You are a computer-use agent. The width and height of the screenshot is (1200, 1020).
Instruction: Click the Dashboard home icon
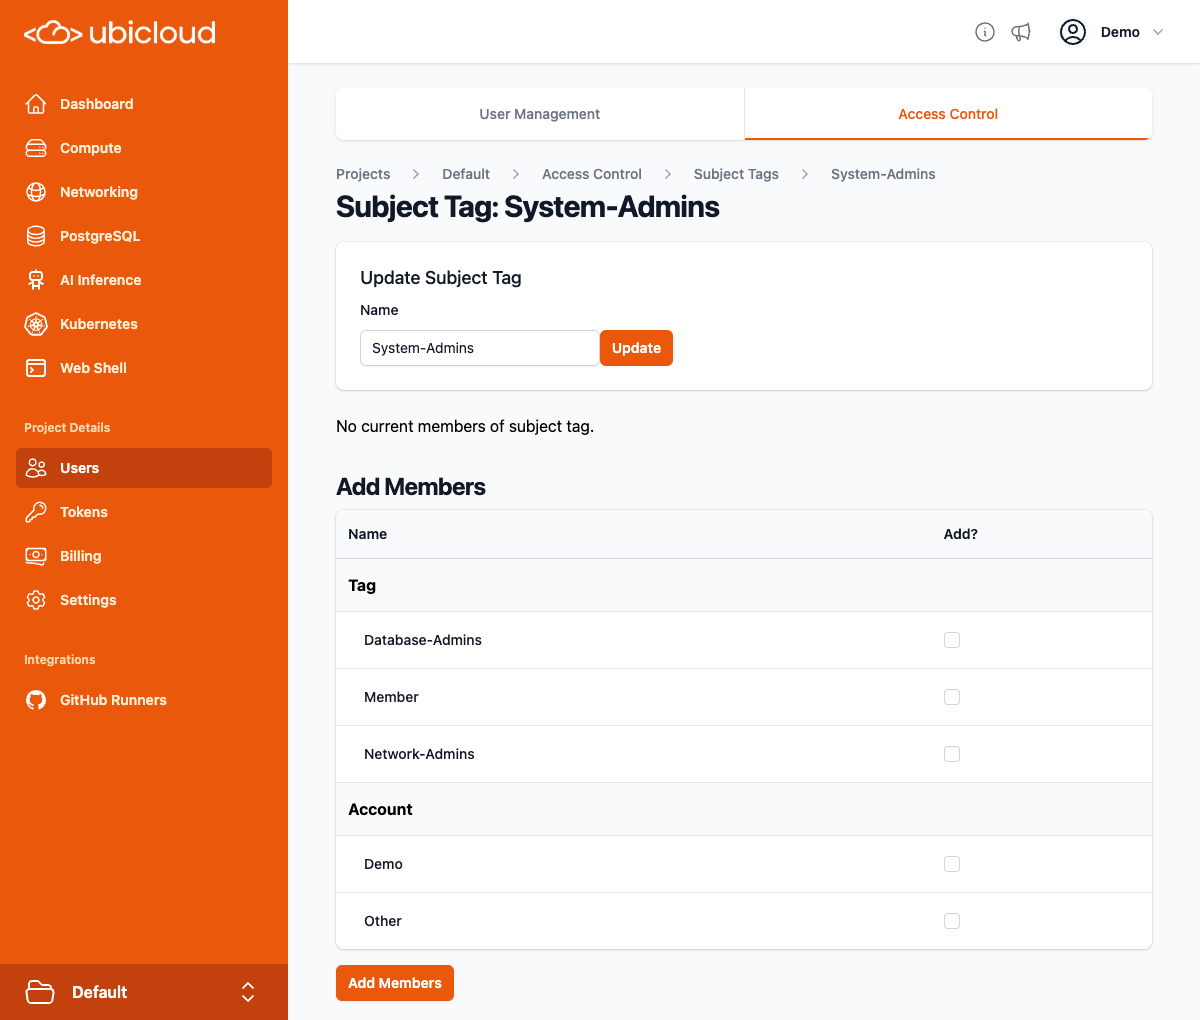coord(36,104)
